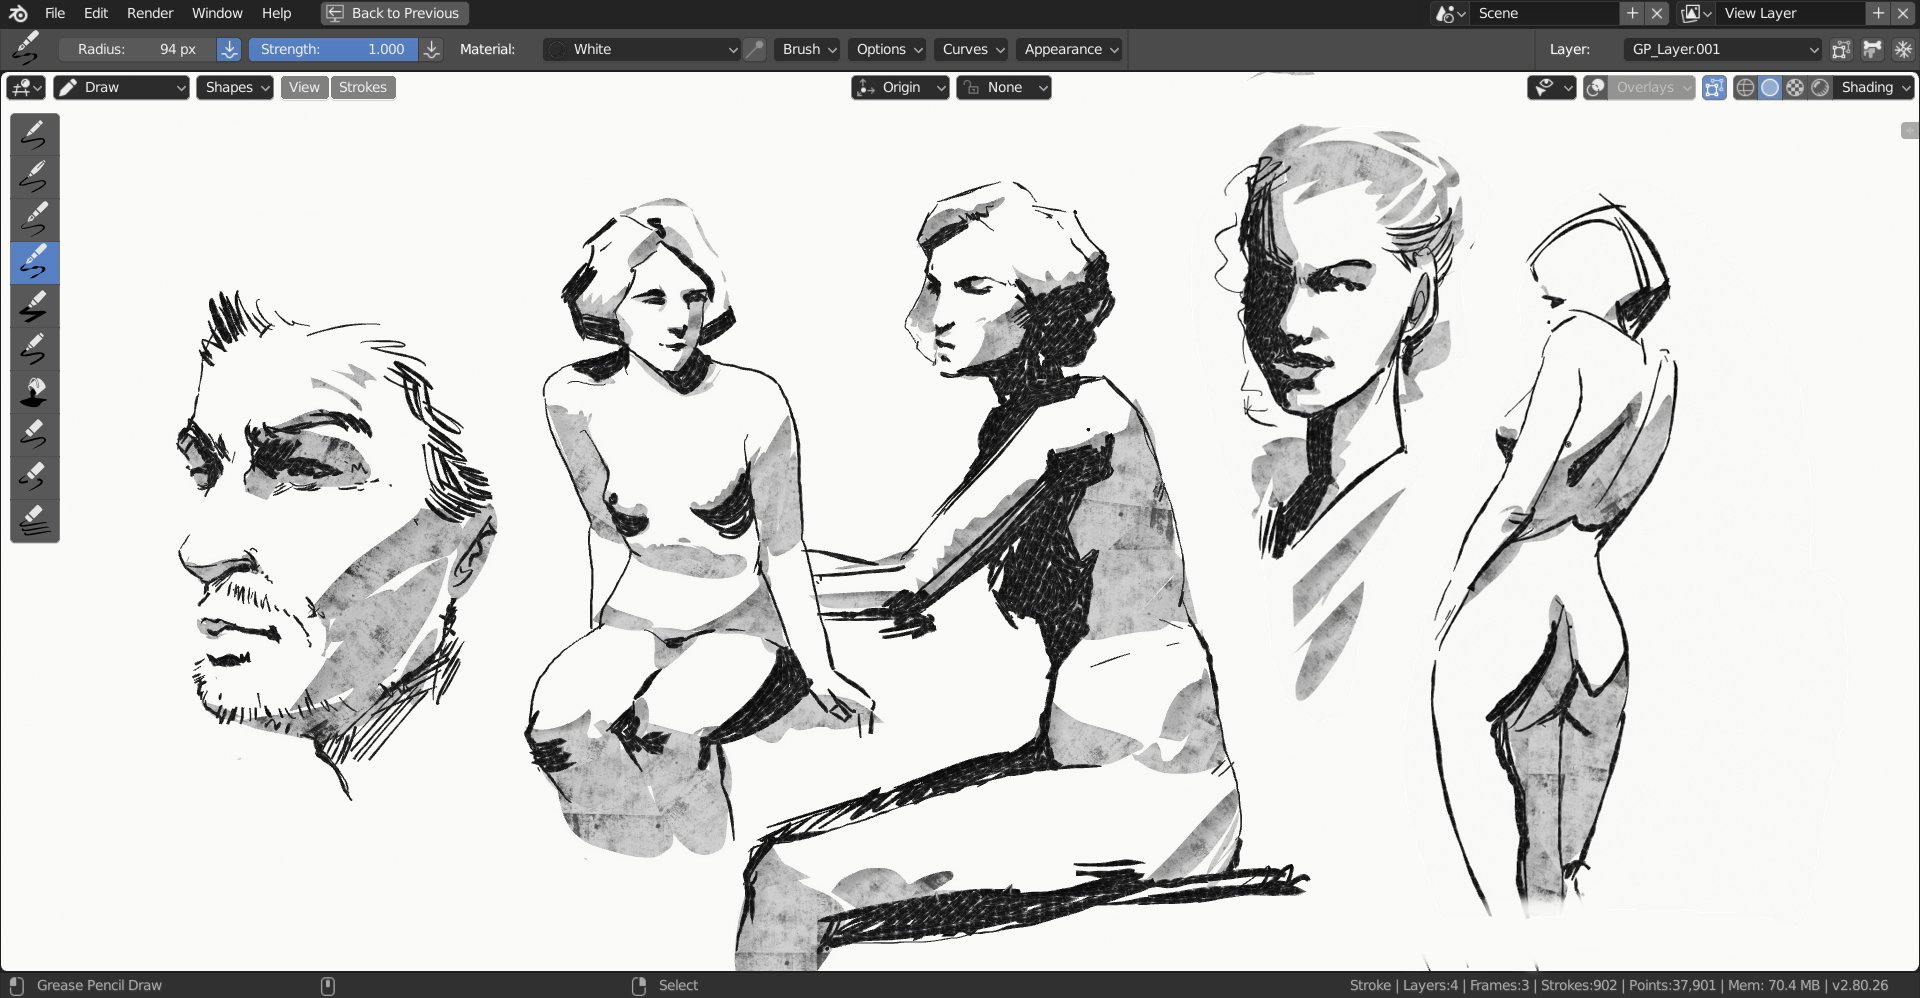Toggle the weight paint bone icon
1920x998 pixels.
point(1872,49)
